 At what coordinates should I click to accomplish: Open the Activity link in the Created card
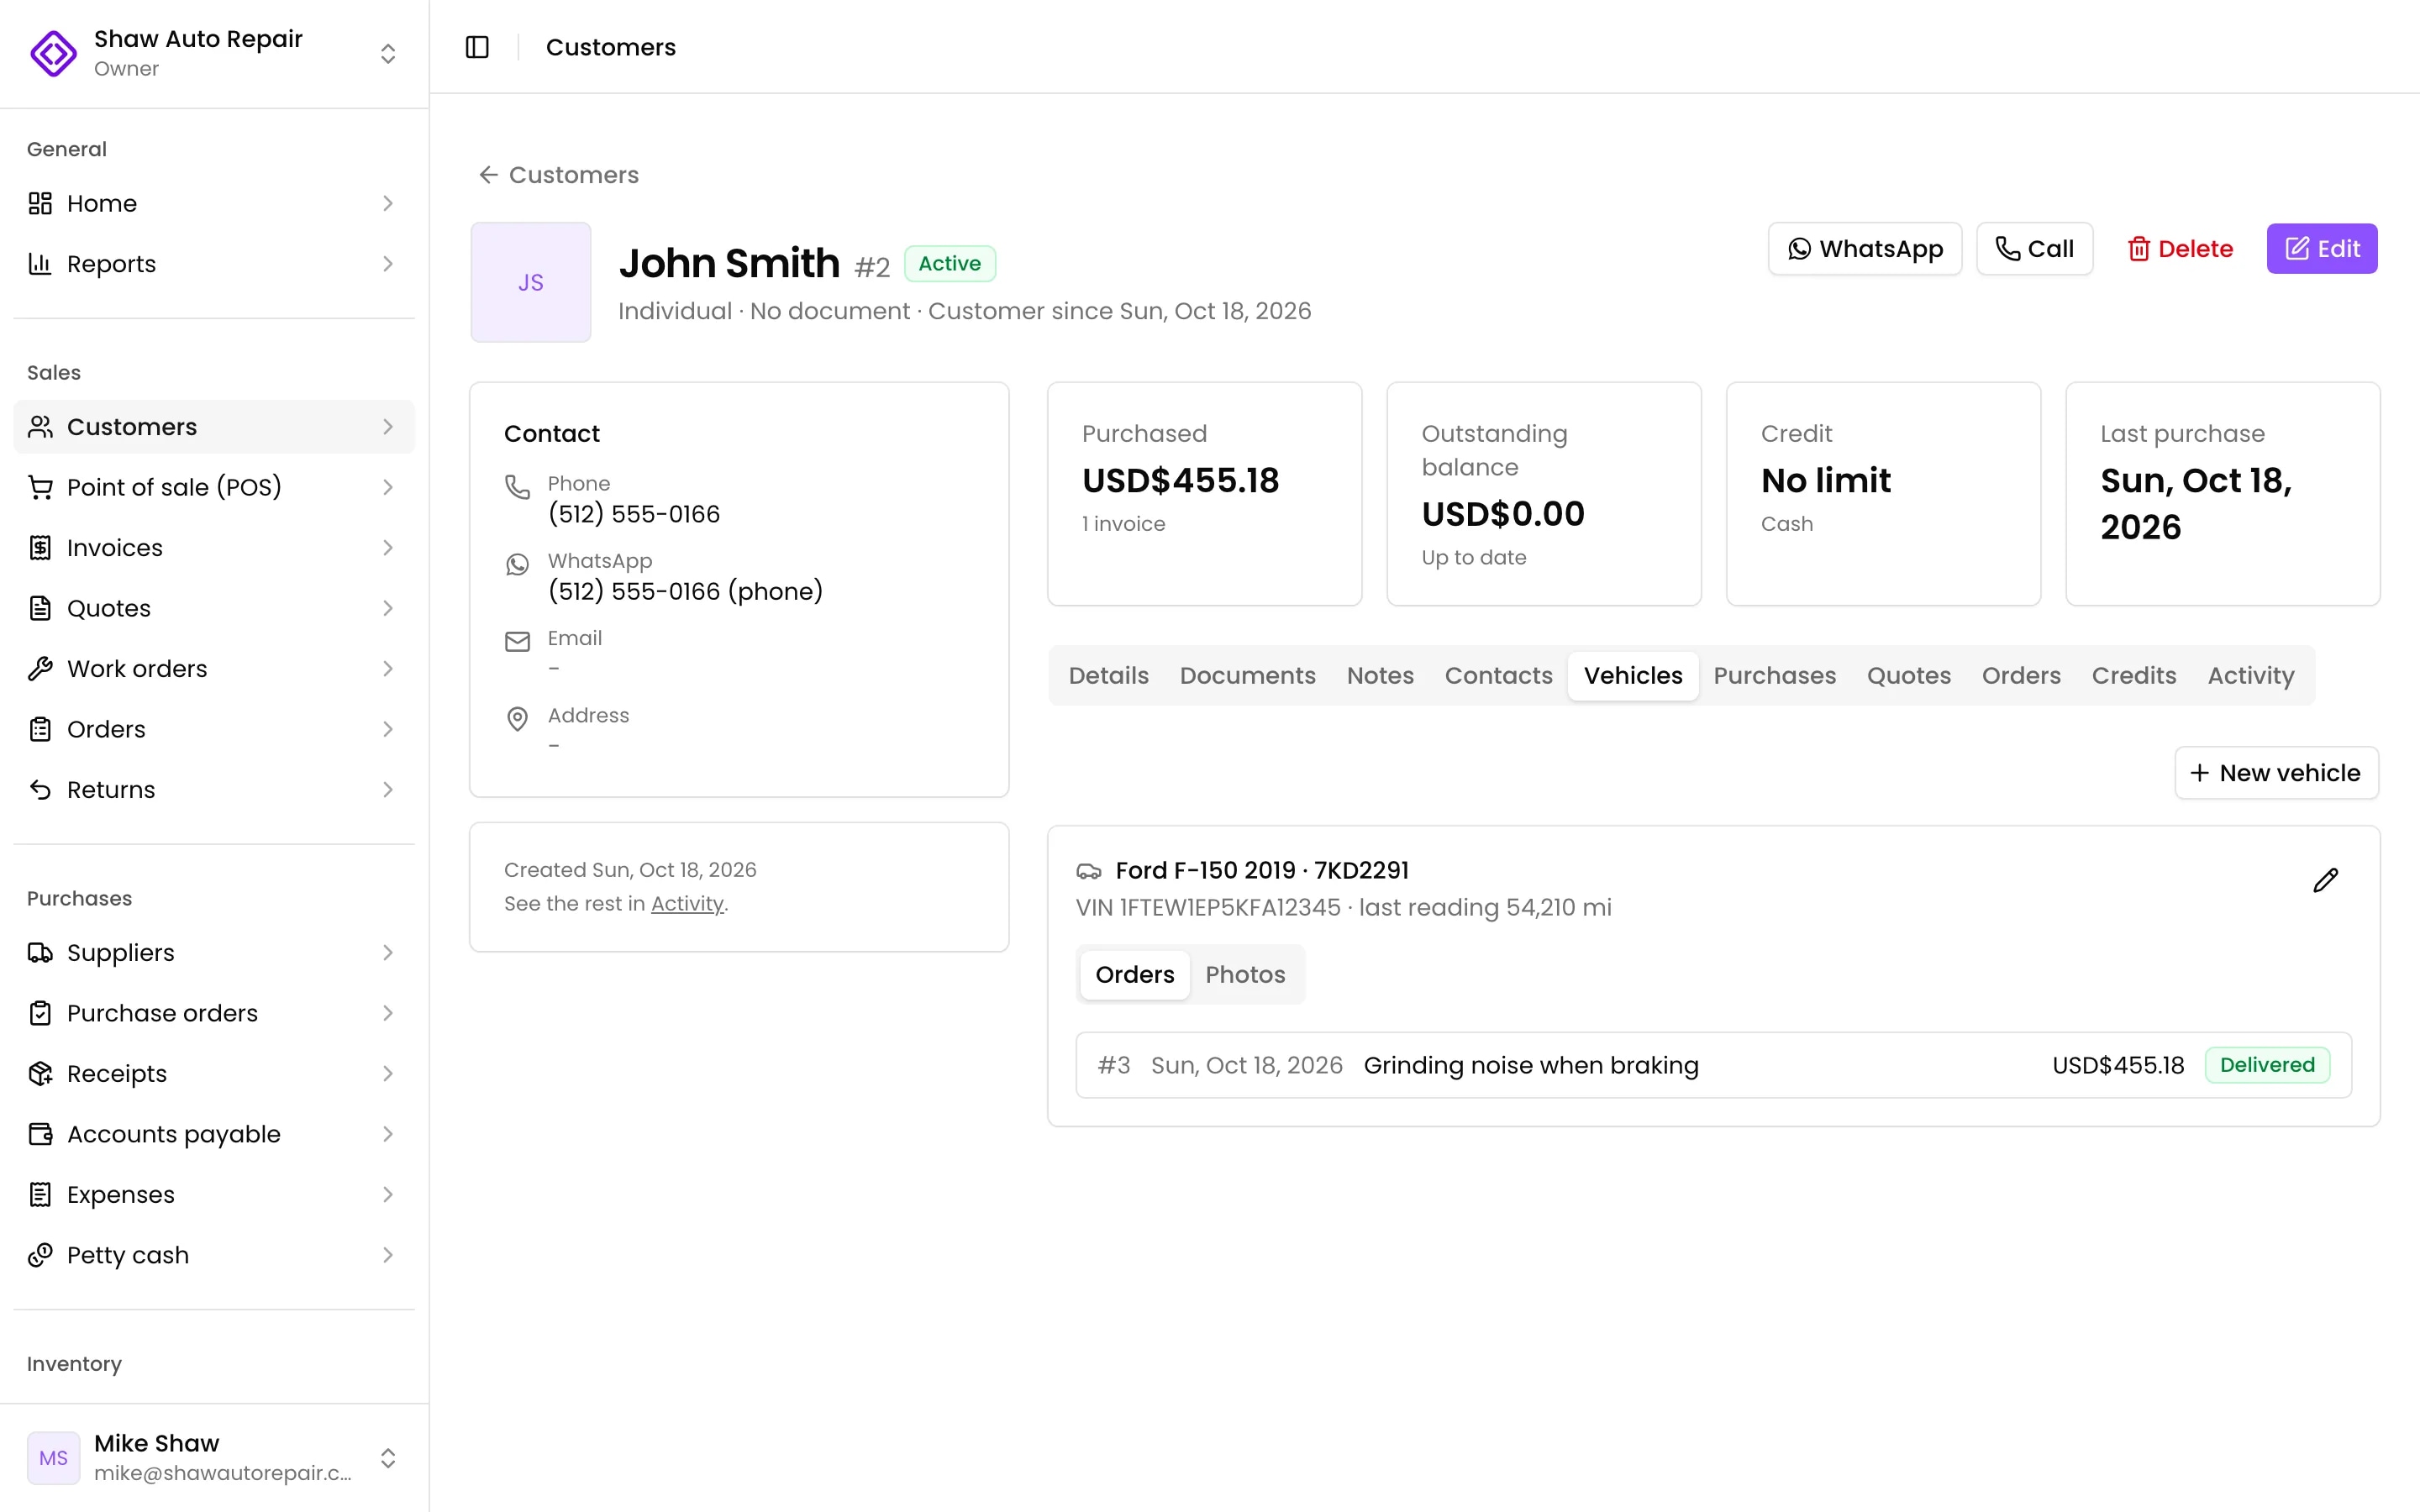(x=687, y=904)
